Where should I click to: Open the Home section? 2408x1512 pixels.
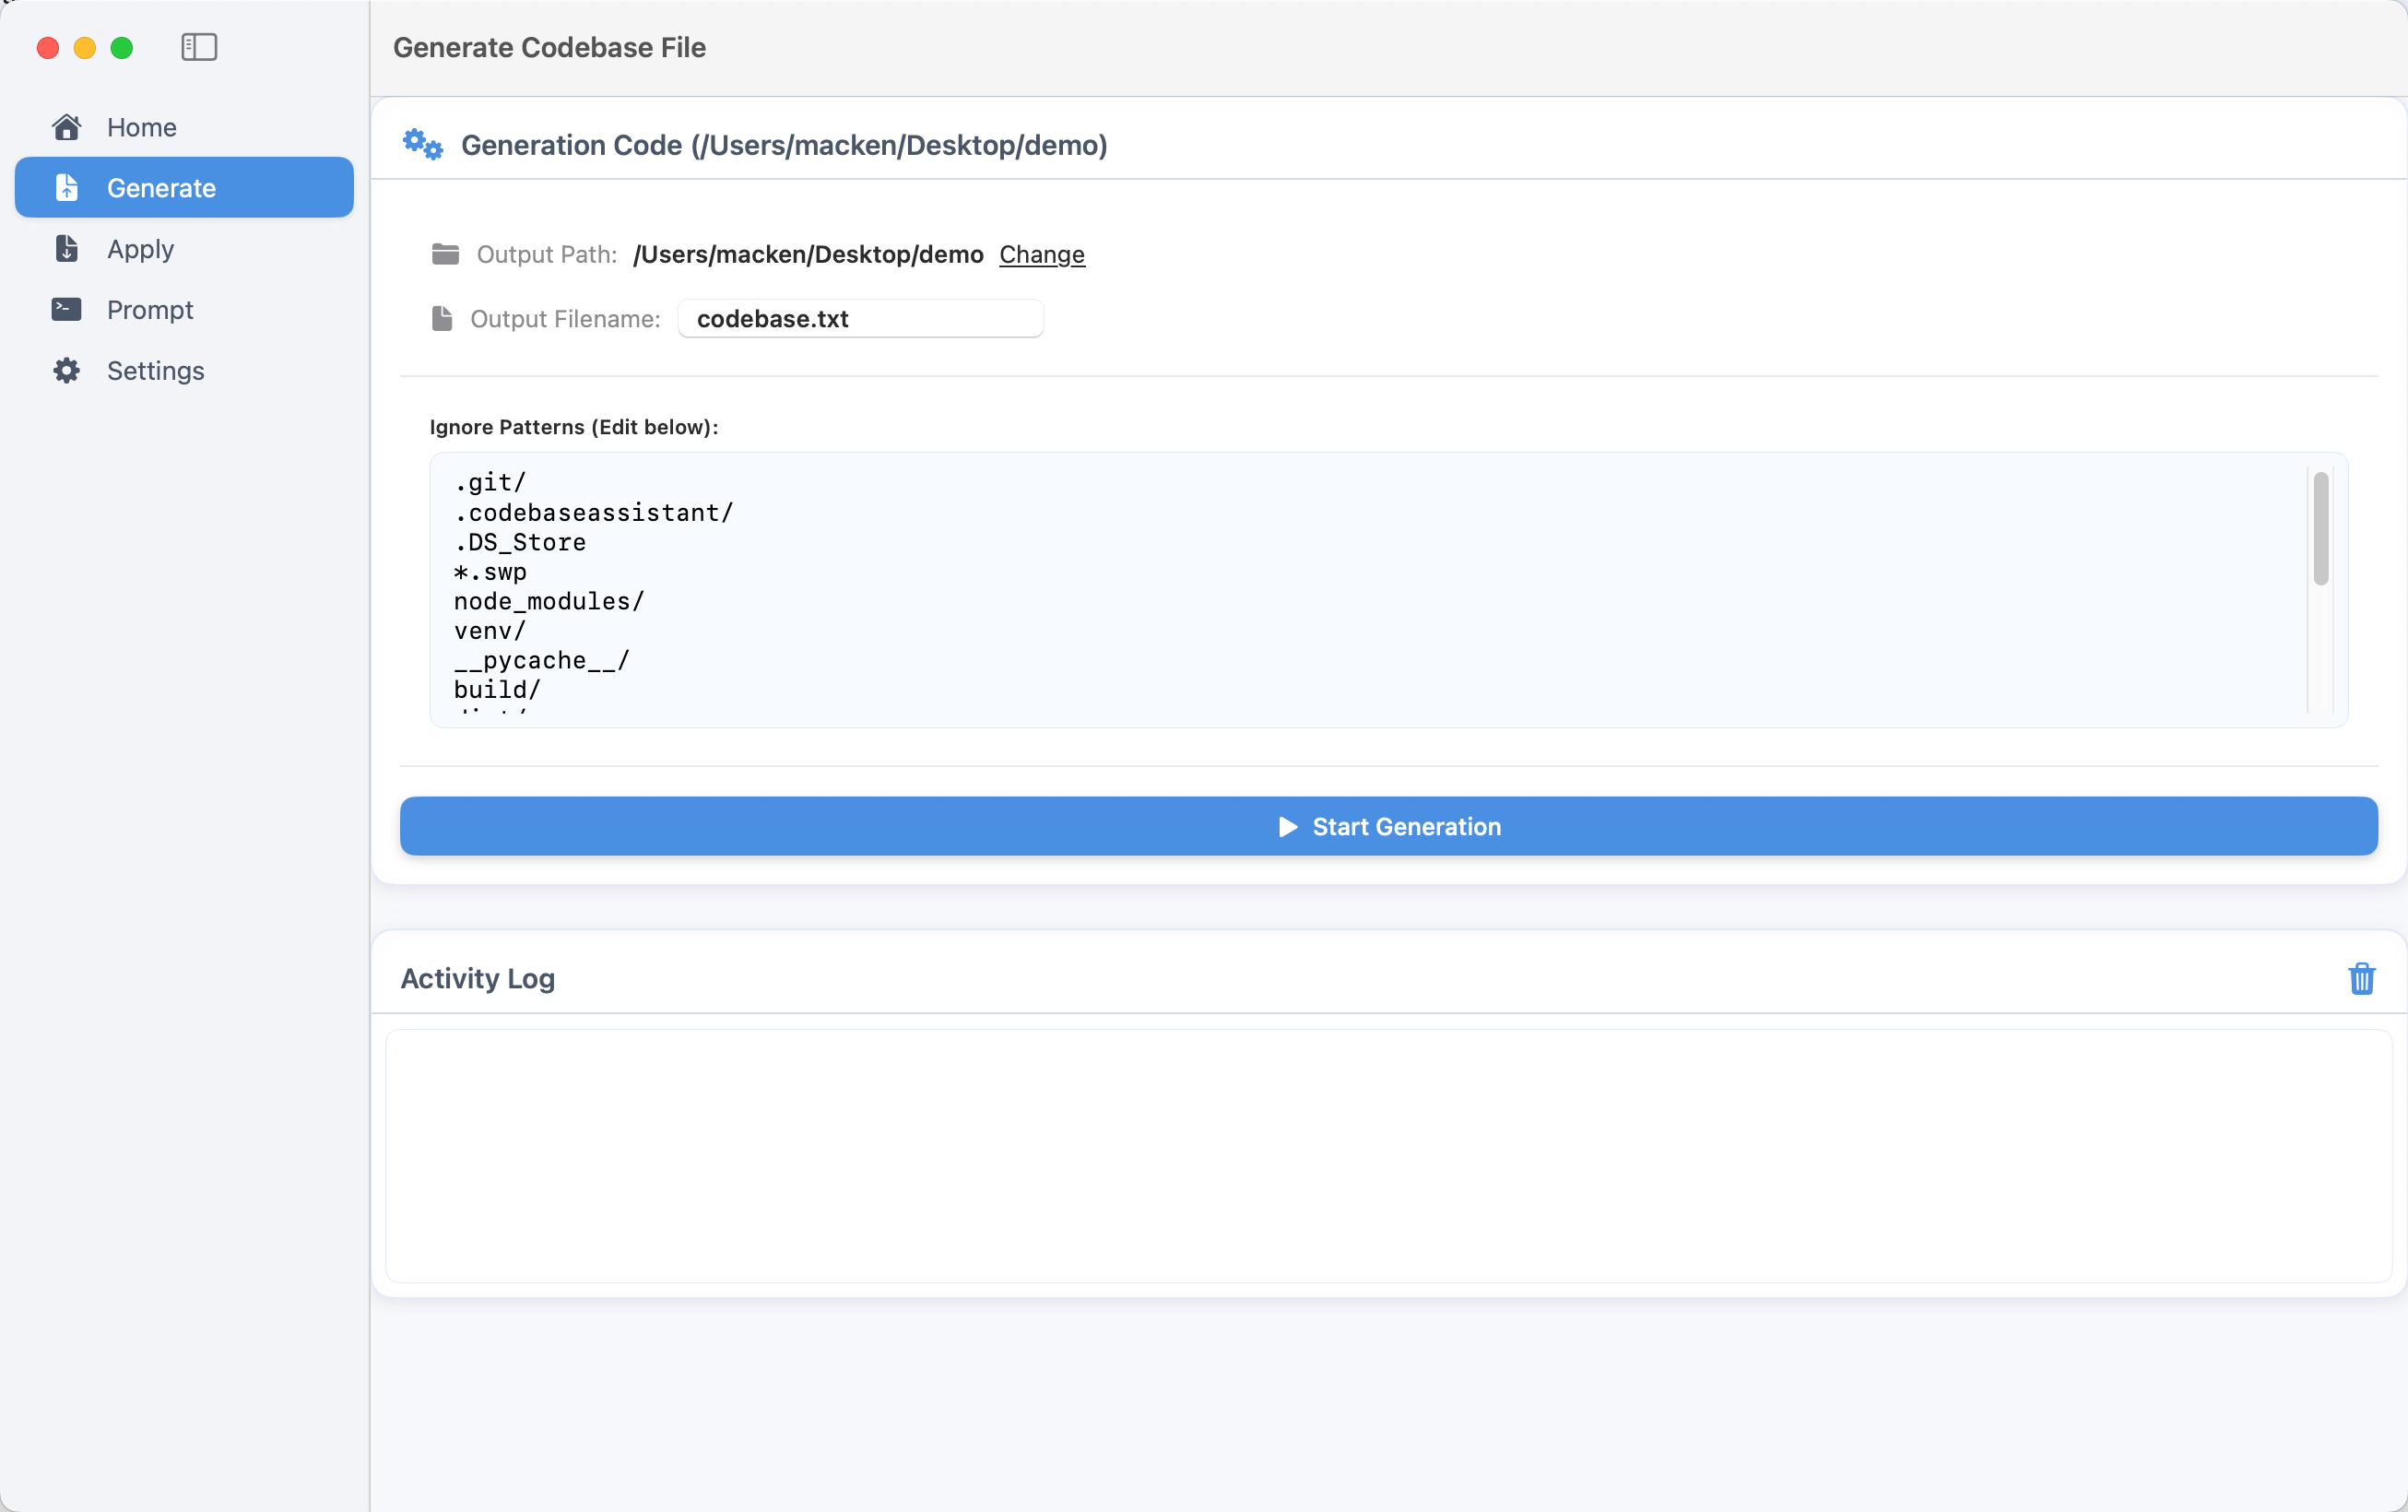pyautogui.click(x=184, y=127)
